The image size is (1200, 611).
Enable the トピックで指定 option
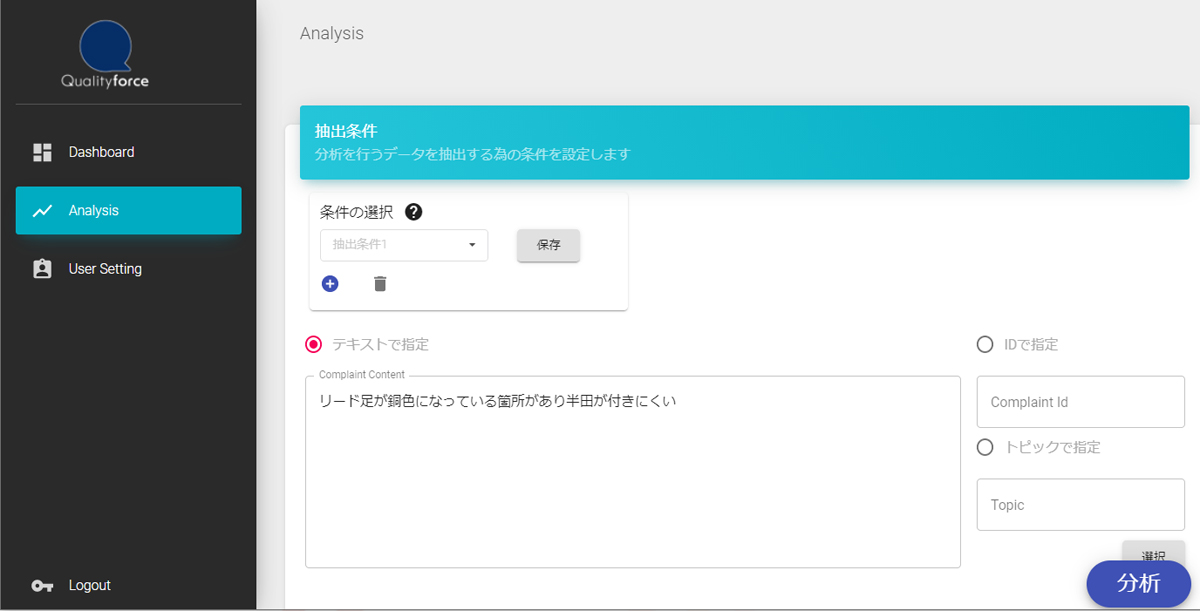(x=984, y=447)
